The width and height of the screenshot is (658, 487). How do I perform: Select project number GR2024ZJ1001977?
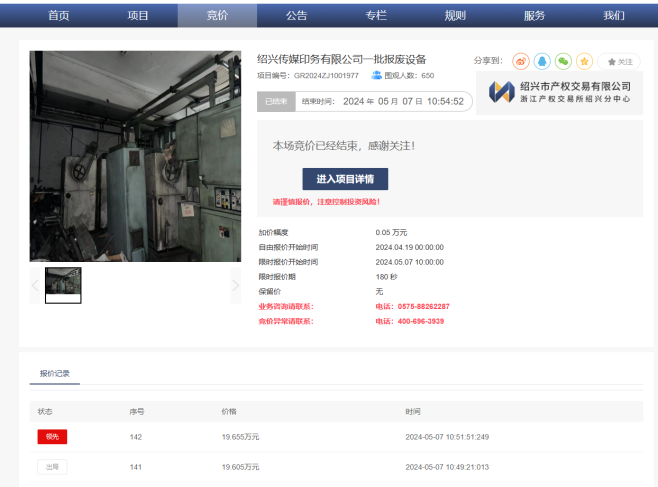pyautogui.click(x=326, y=76)
